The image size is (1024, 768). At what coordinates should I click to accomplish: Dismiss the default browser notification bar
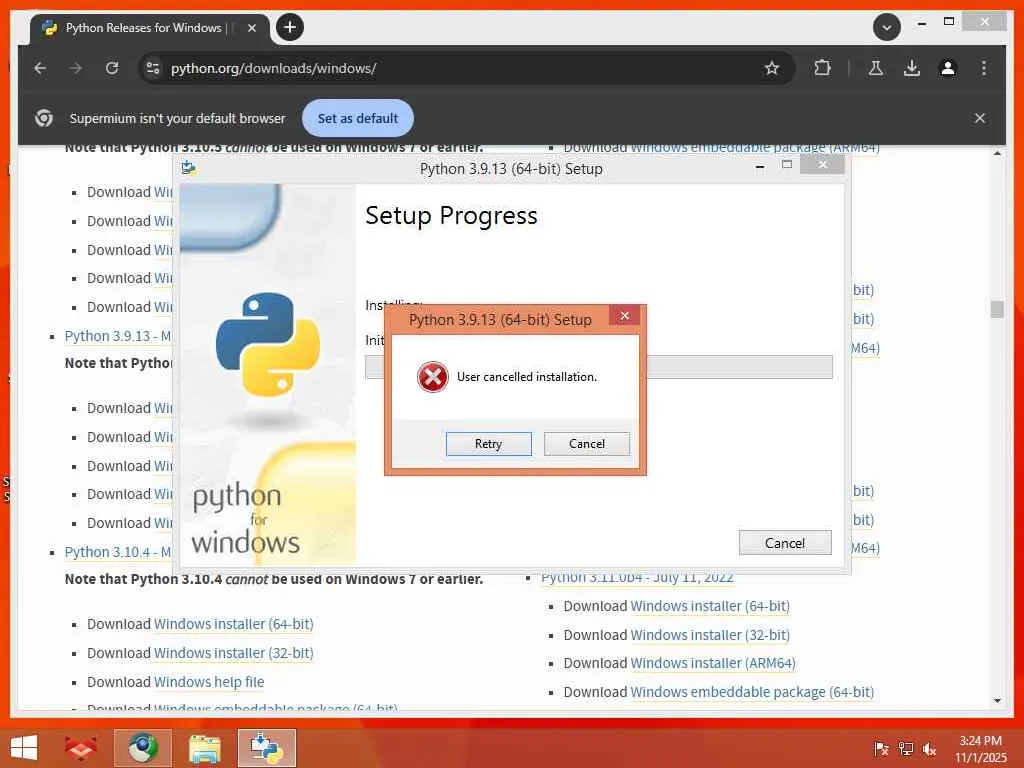[x=980, y=118]
